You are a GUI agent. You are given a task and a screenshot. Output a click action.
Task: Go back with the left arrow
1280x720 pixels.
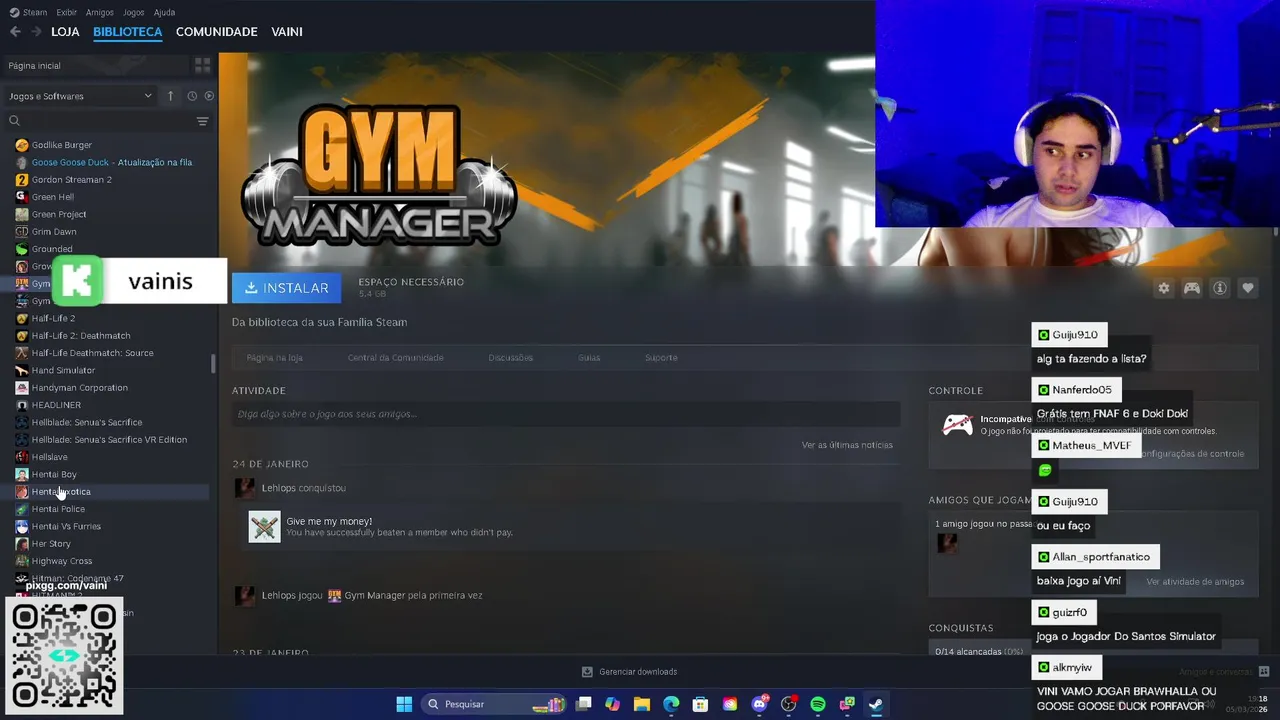click(x=15, y=32)
